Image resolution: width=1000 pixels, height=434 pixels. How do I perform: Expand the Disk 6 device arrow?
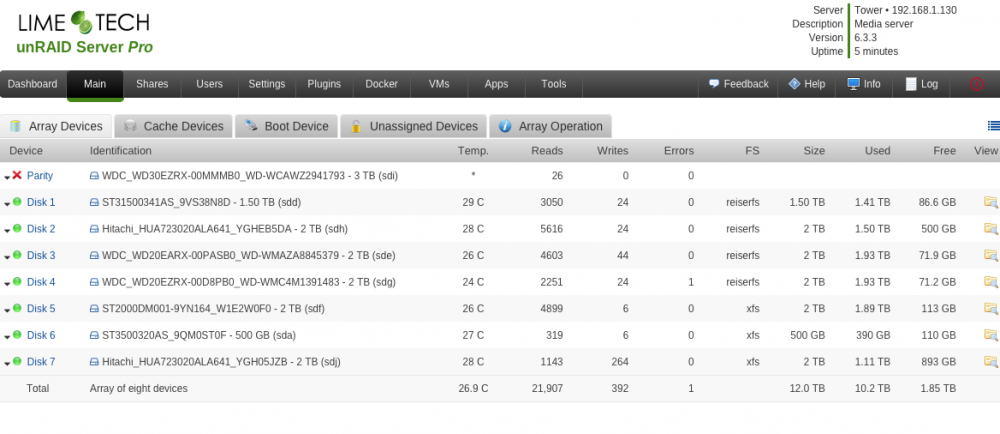[8, 337]
